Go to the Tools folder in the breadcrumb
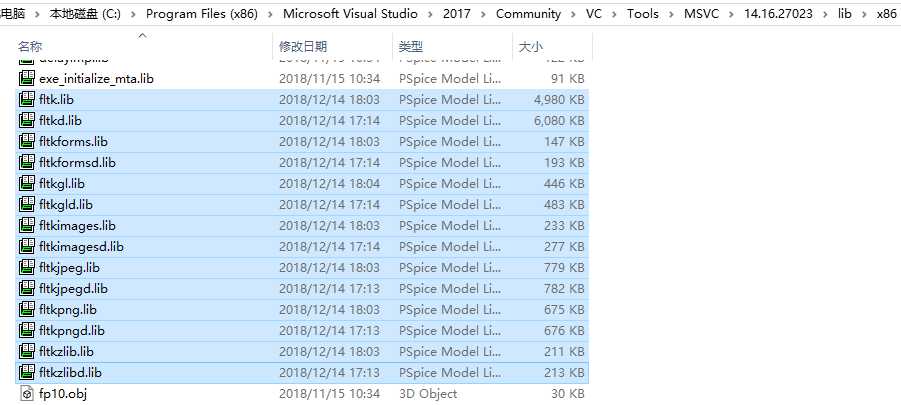901x405 pixels. coord(642,14)
